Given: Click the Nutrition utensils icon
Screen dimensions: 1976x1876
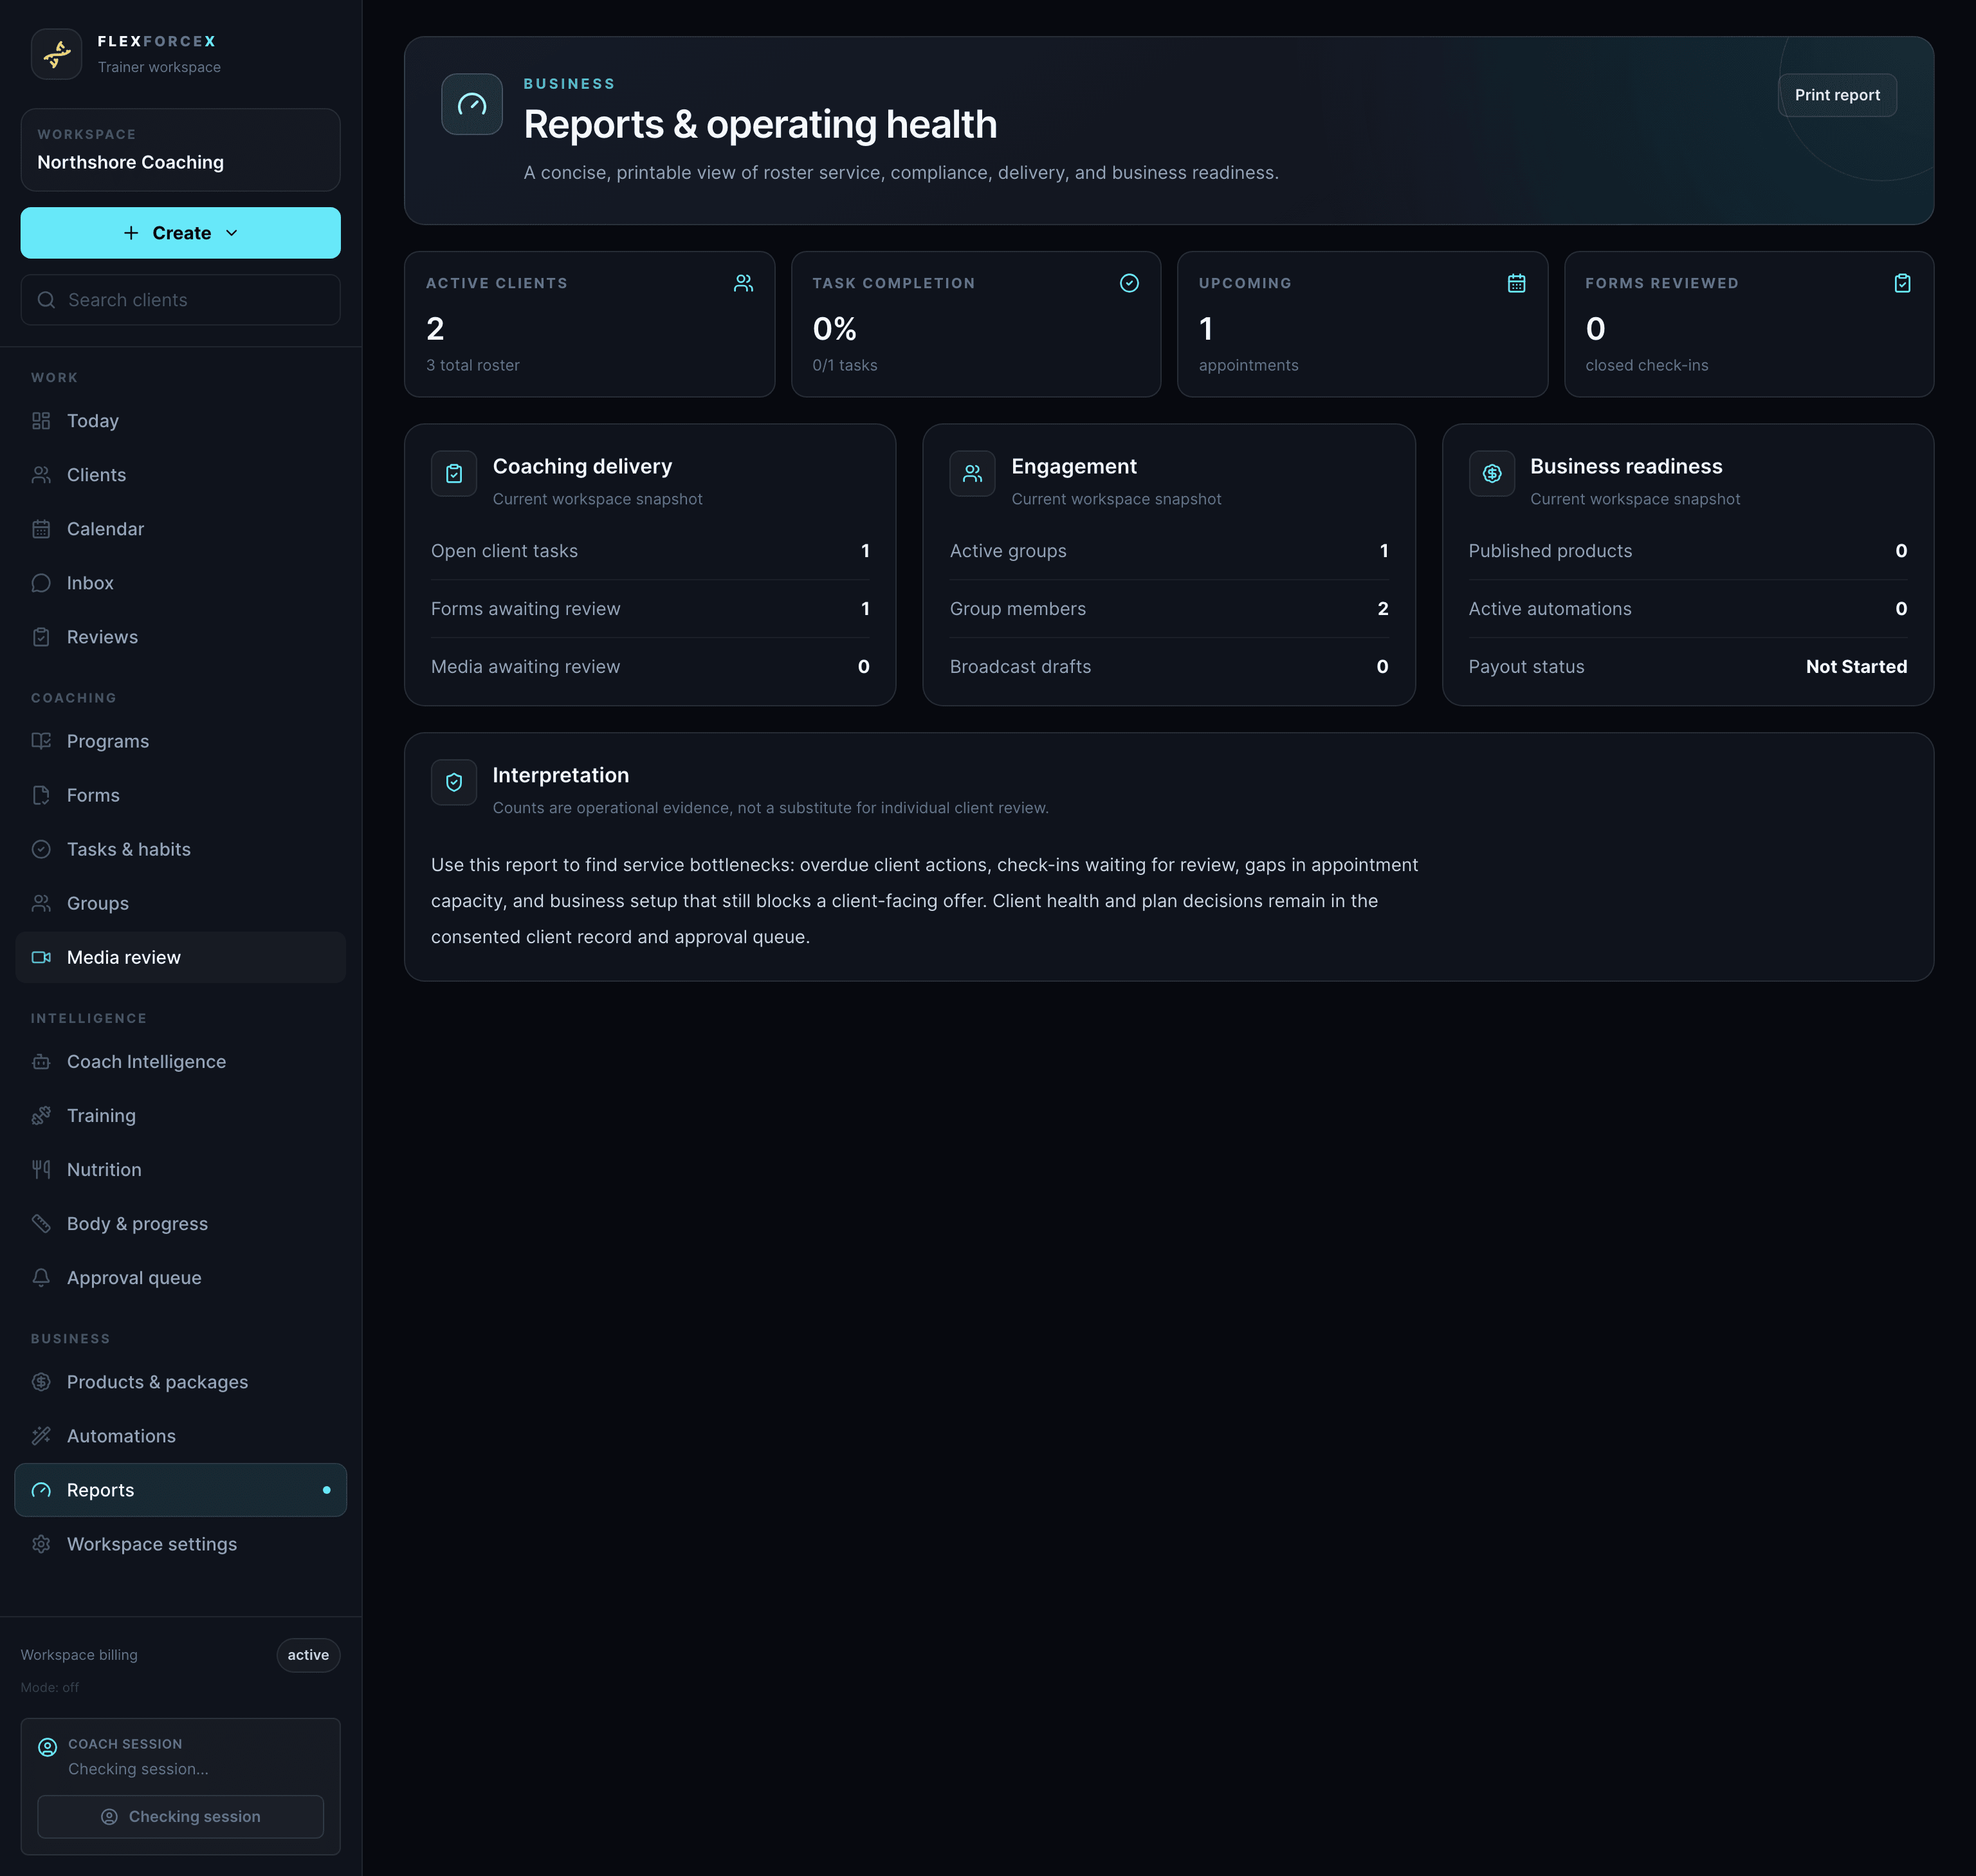Looking at the screenshot, I should pyautogui.click(x=41, y=1169).
